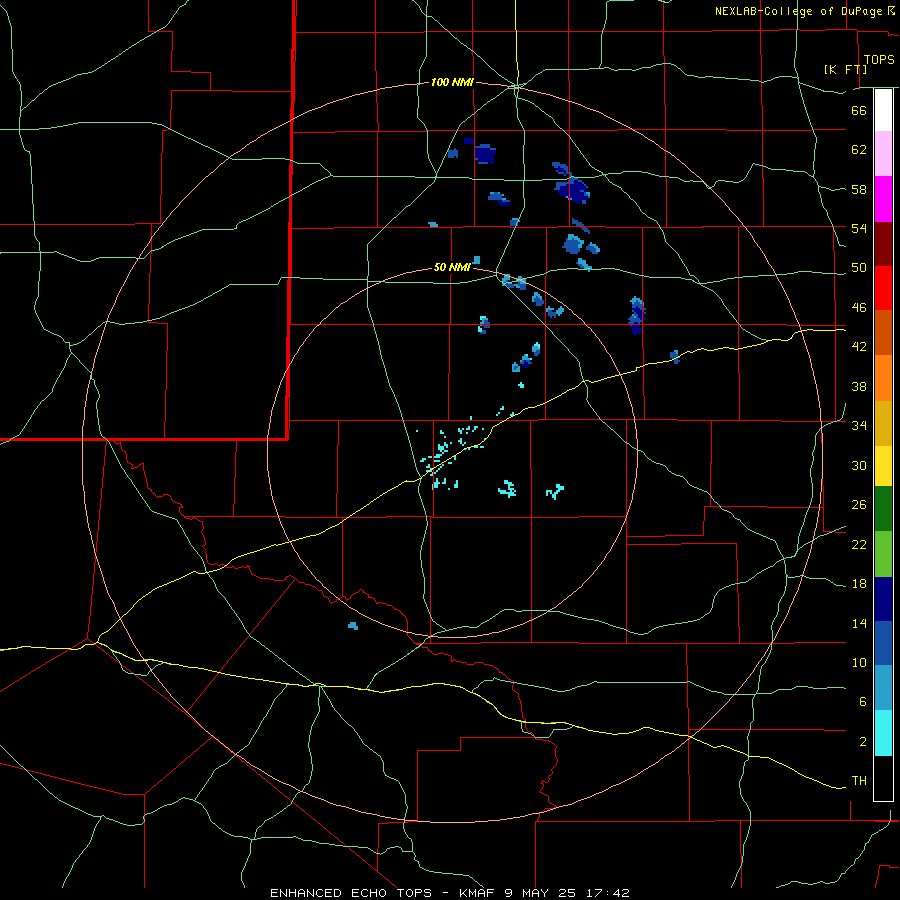Select the light blue legend swatch
Image resolution: width=900 pixels, height=900 pixels.
pos(883,688)
